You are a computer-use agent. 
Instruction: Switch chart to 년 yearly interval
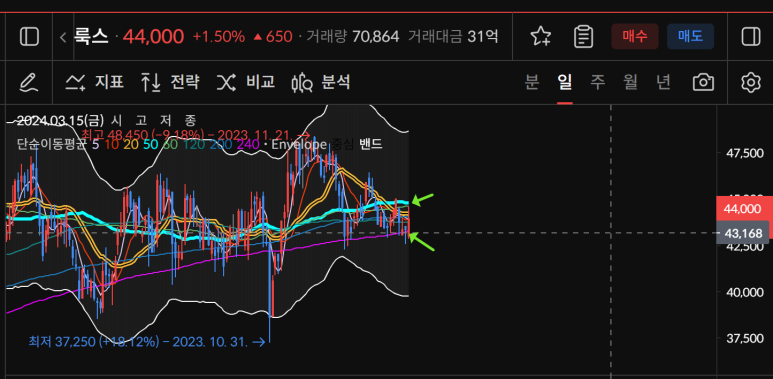click(x=664, y=82)
